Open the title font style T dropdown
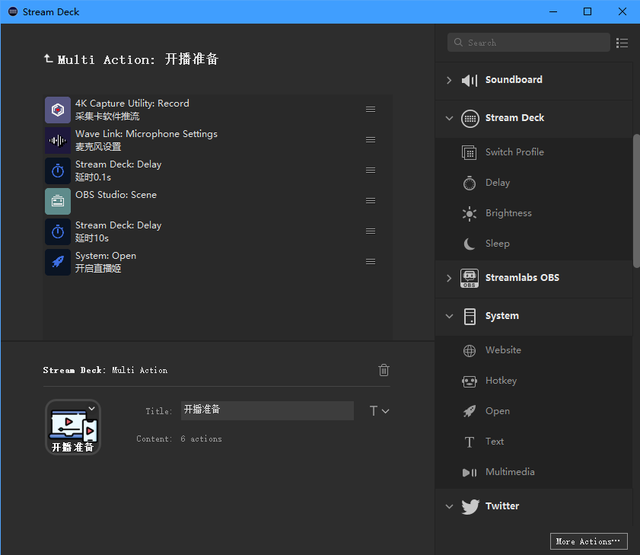The height and width of the screenshot is (555, 640). point(379,411)
